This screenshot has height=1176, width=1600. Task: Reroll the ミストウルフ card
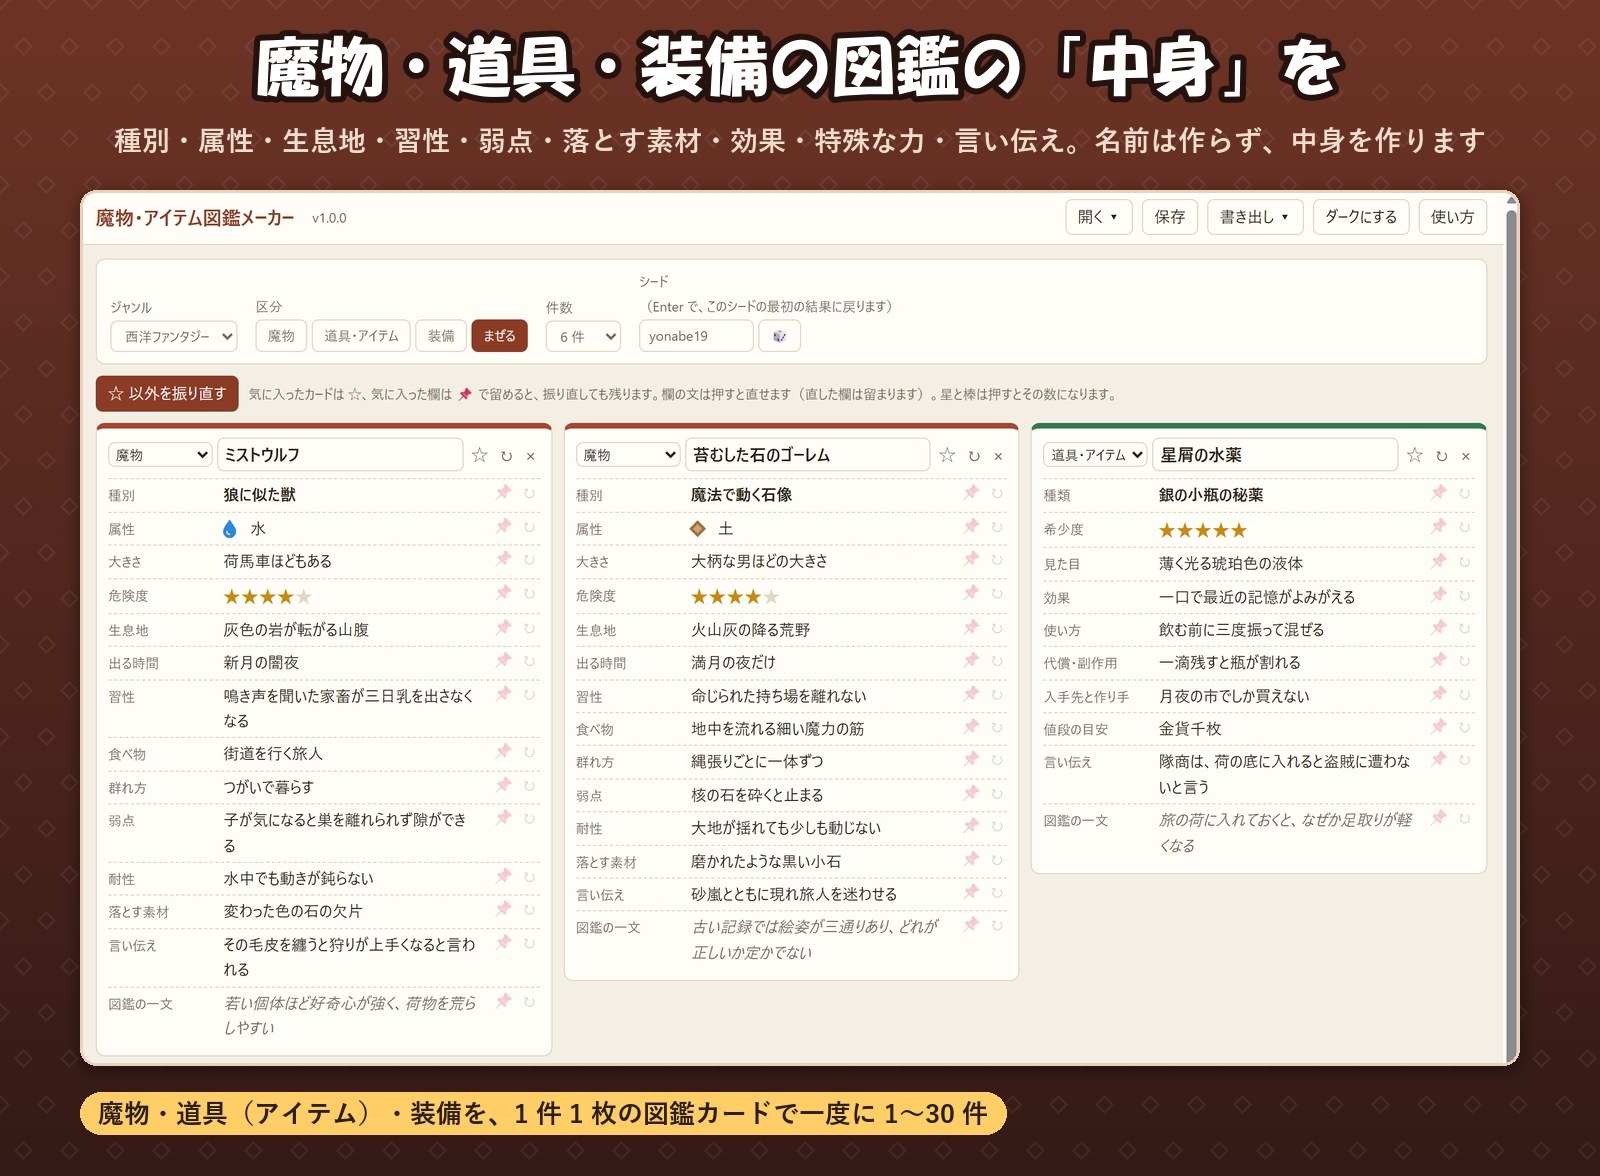coord(506,456)
